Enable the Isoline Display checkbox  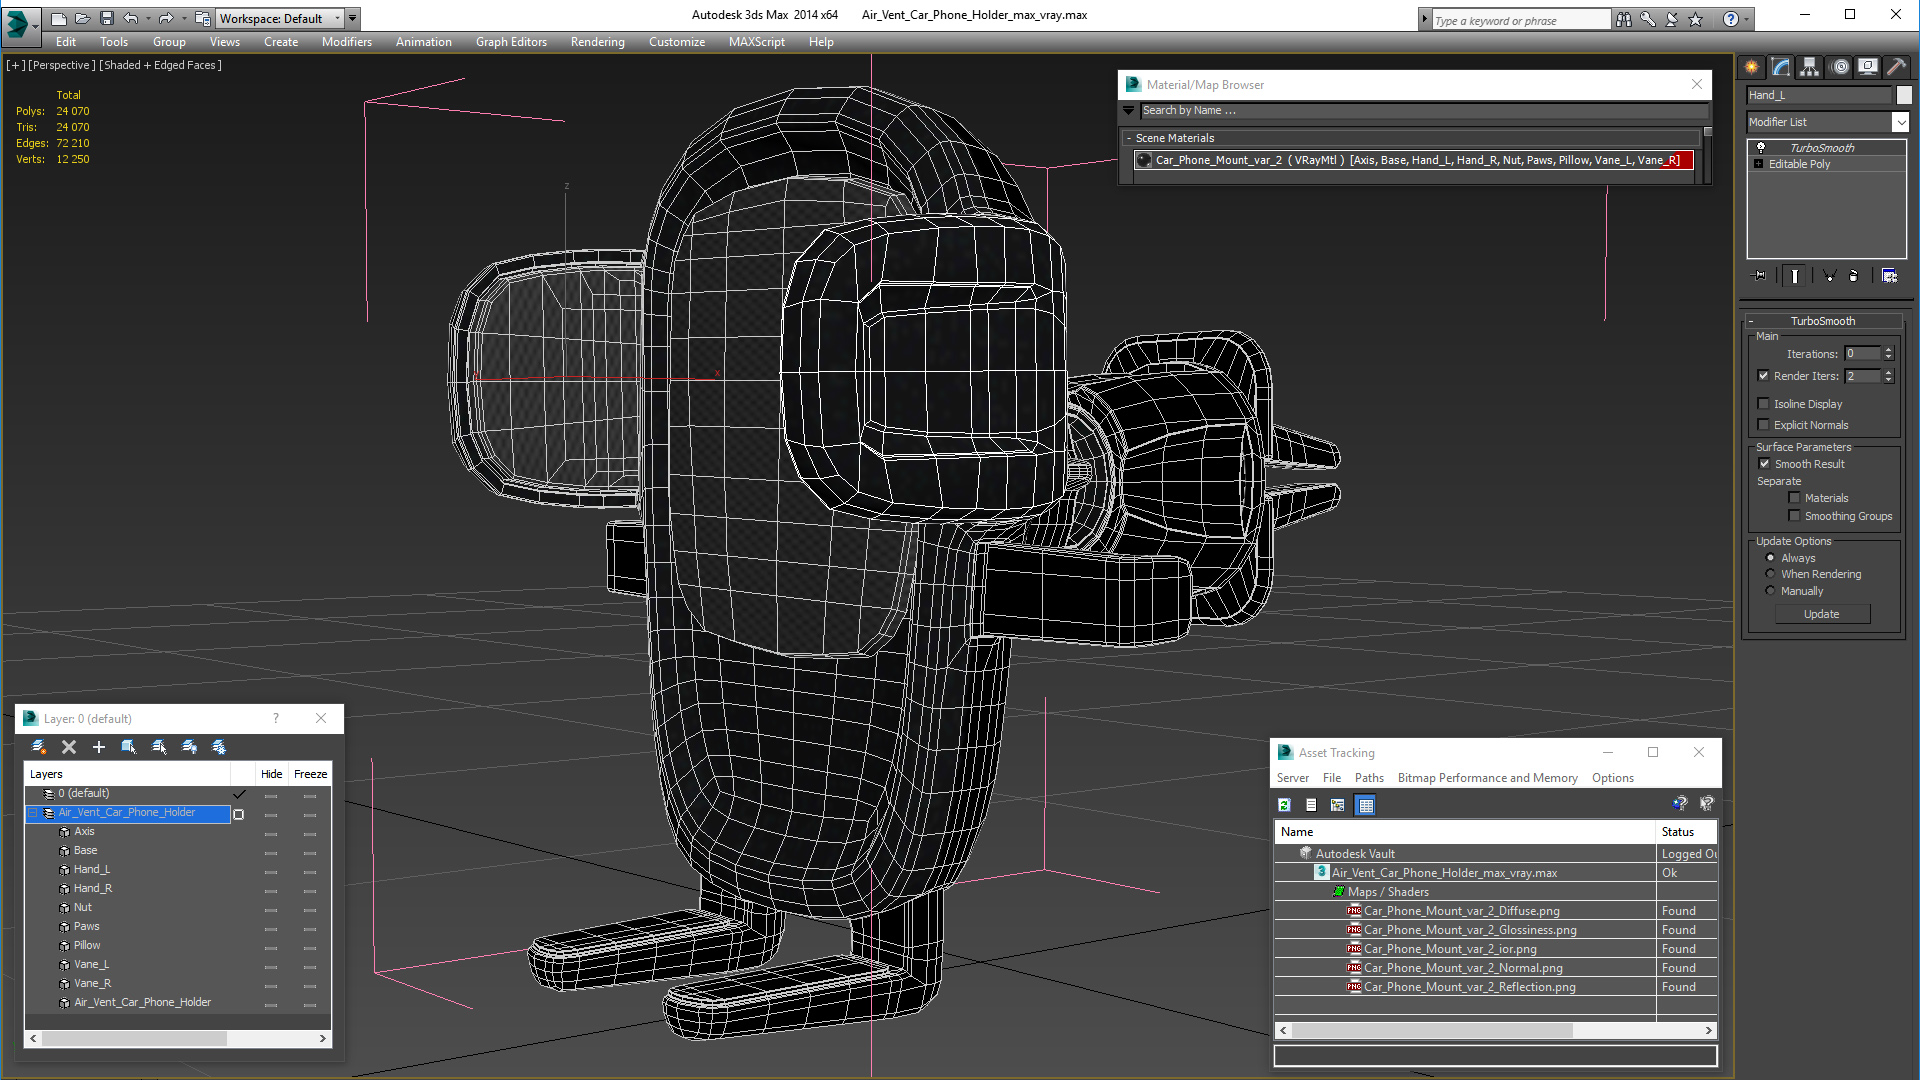1764,404
